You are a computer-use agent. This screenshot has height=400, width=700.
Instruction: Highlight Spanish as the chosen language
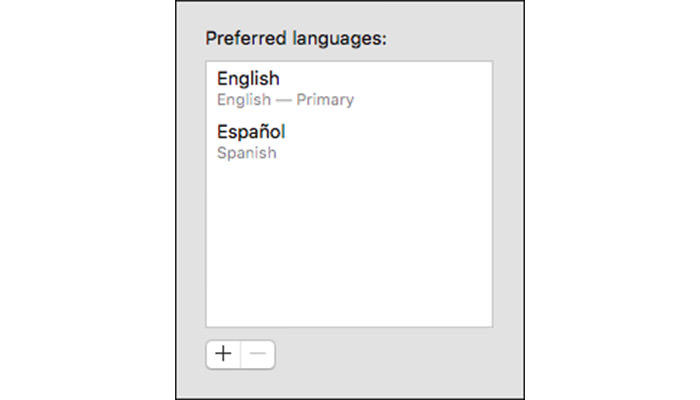[x=349, y=142]
